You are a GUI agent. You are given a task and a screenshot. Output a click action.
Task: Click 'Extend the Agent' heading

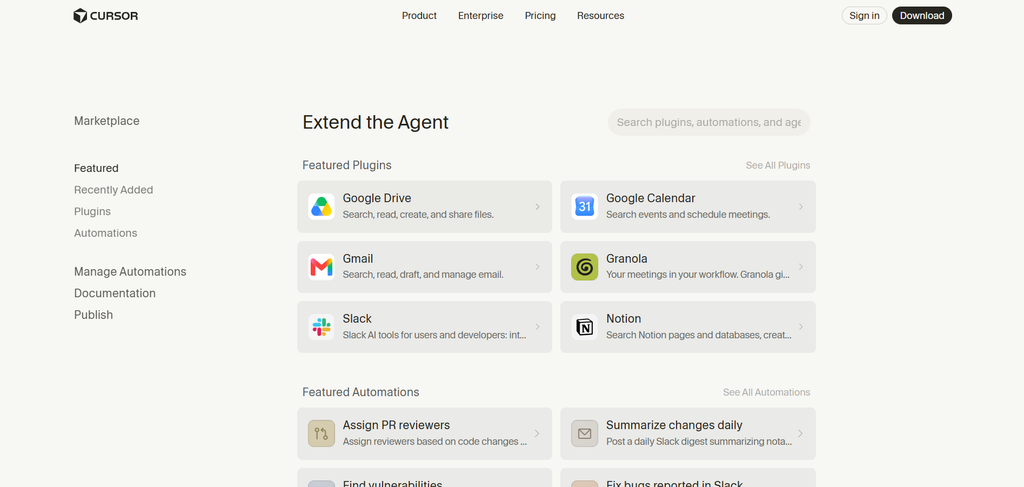tap(376, 122)
